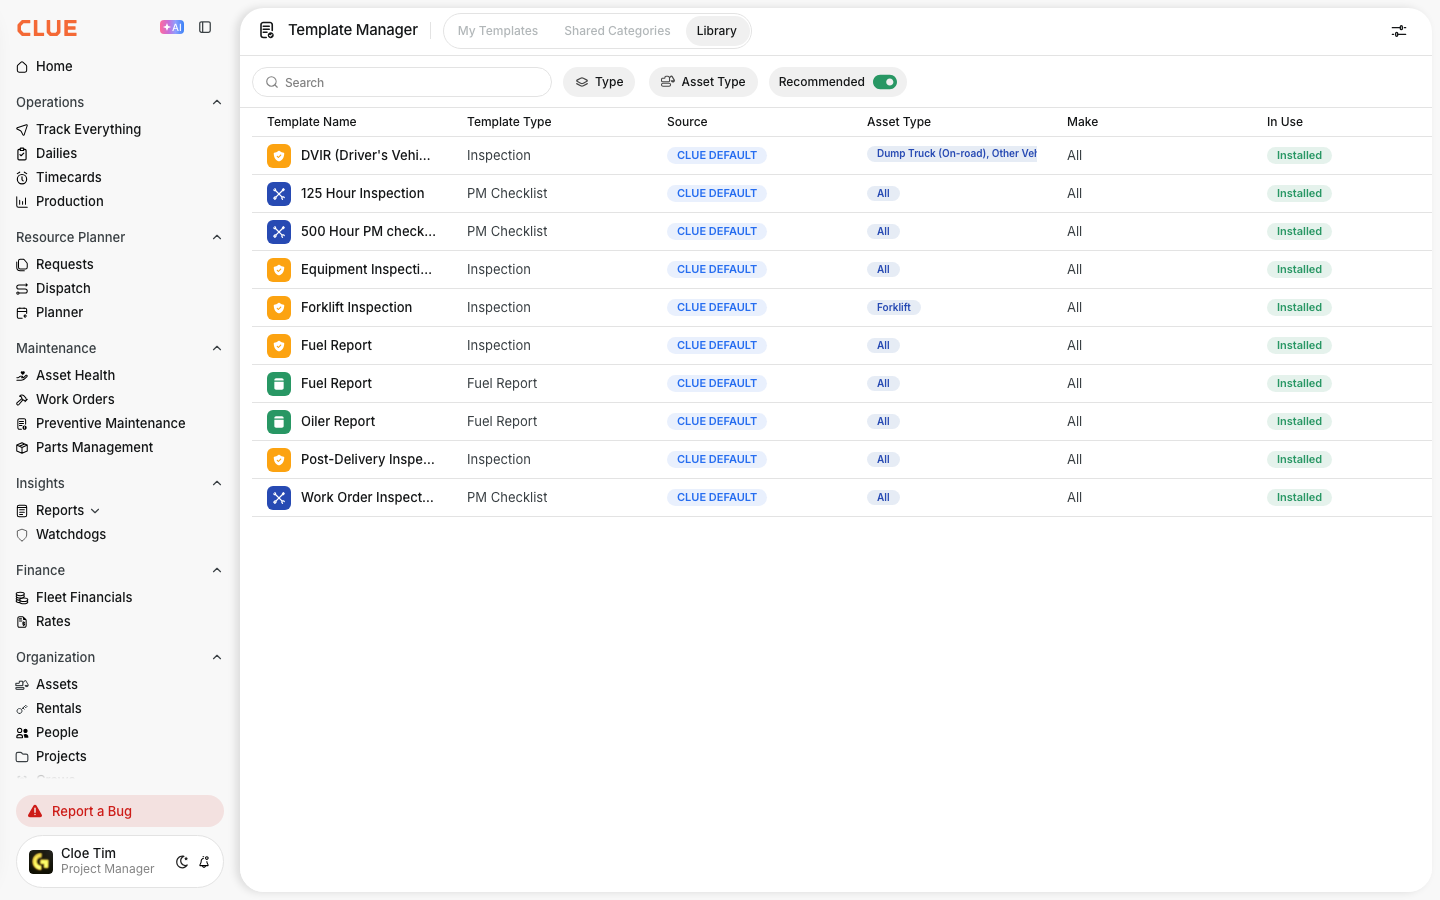Viewport: 1440px width, 900px height.
Task: Open 500 Hour PM checklist template
Action: [x=368, y=232]
